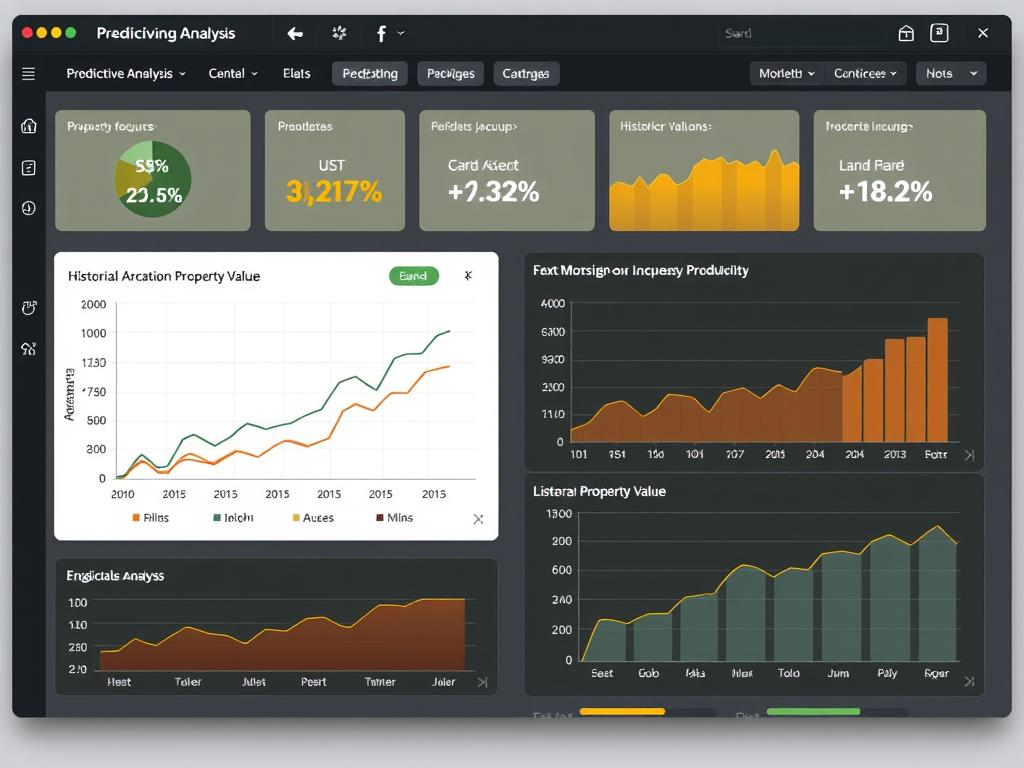Click the yellow progress bar at bottom
Viewport: 1024px width, 768px height.
(622, 712)
